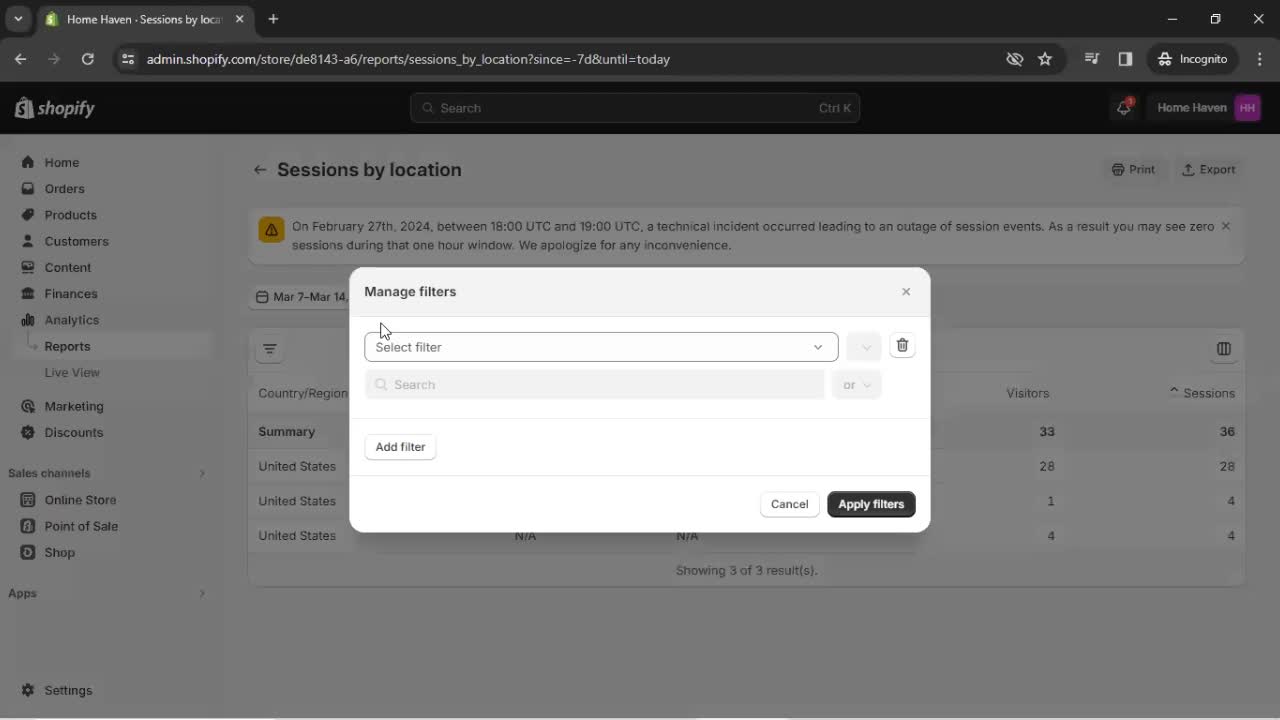
Task: Open Analytics in the sidebar
Action: (x=71, y=320)
